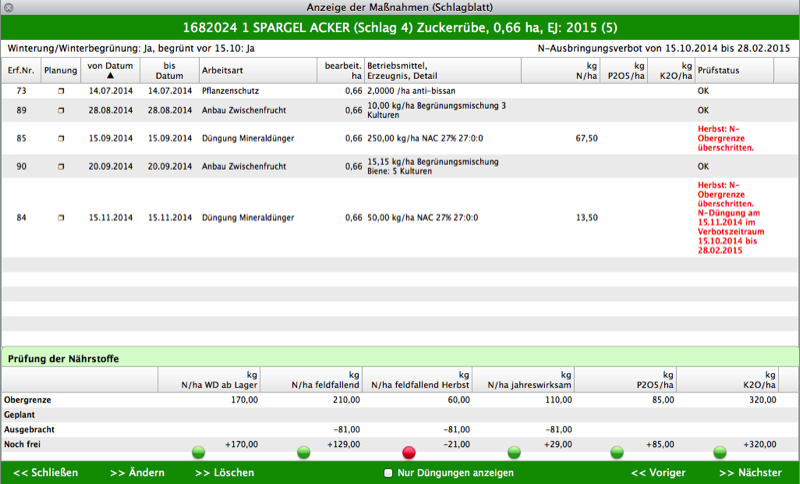Click the red indicator under feldfallend Herbst
The height and width of the screenshot is (484, 800).
click(409, 452)
